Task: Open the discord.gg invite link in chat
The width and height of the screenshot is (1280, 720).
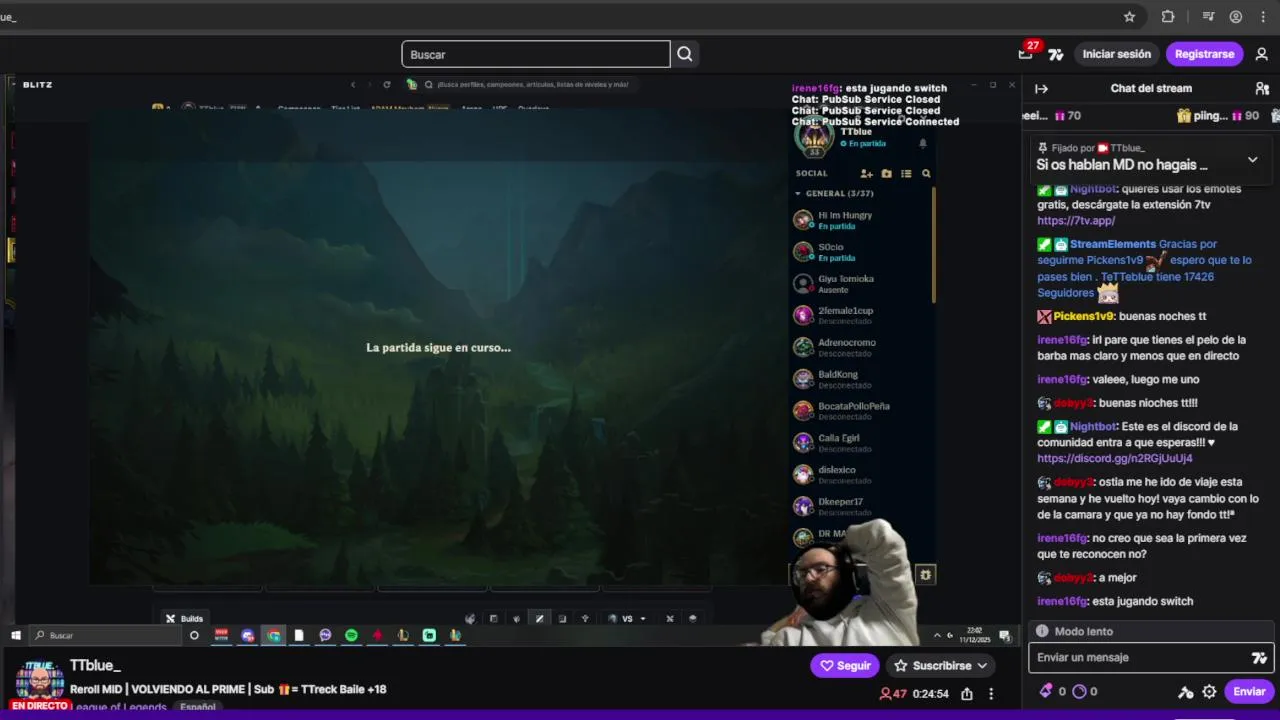Action: tap(1115, 459)
